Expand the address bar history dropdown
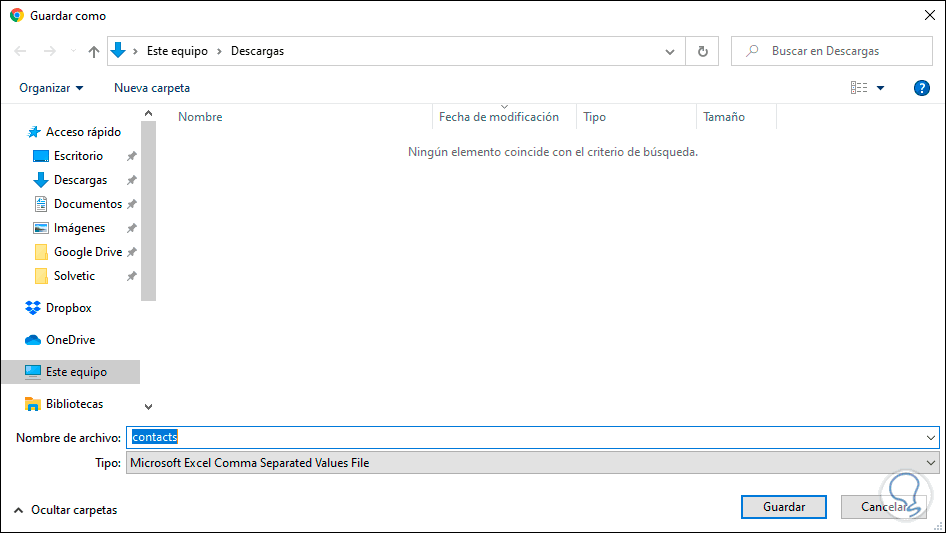946x533 pixels. [x=670, y=51]
